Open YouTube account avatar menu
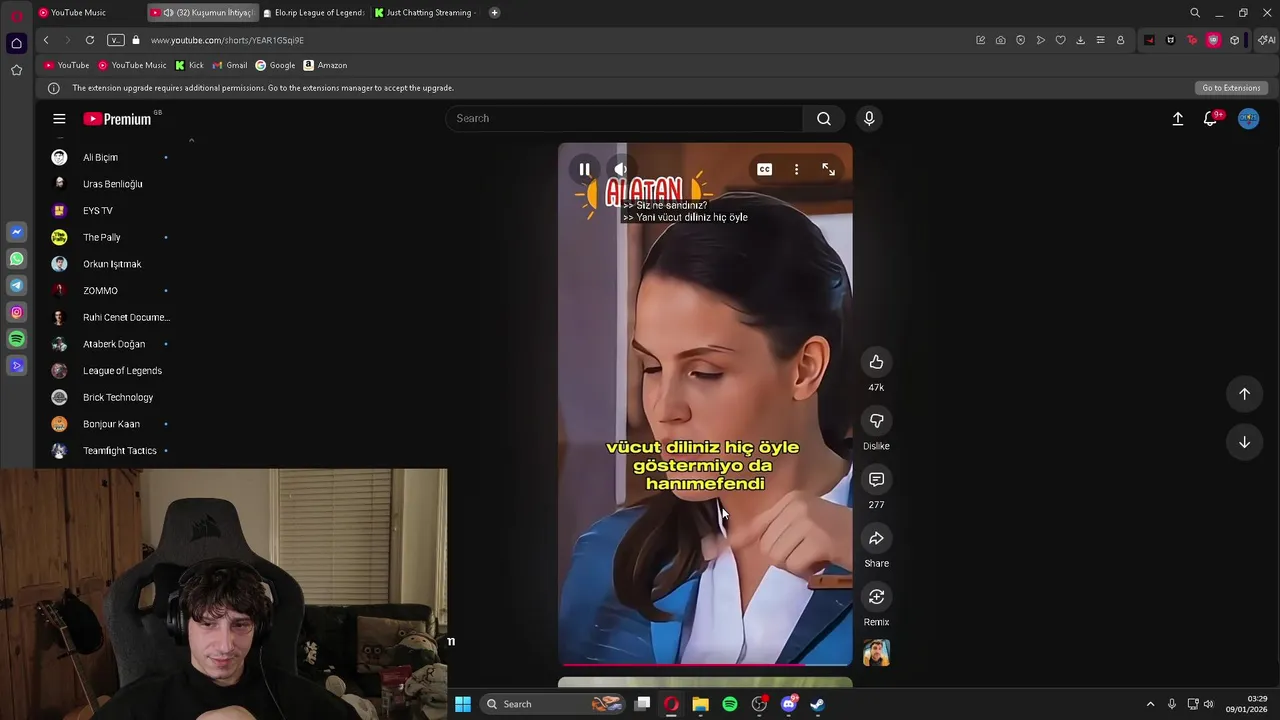This screenshot has height=720, width=1280. [x=1248, y=118]
